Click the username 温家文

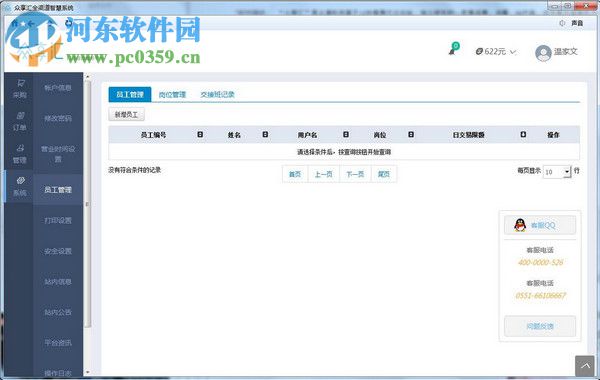click(566, 51)
